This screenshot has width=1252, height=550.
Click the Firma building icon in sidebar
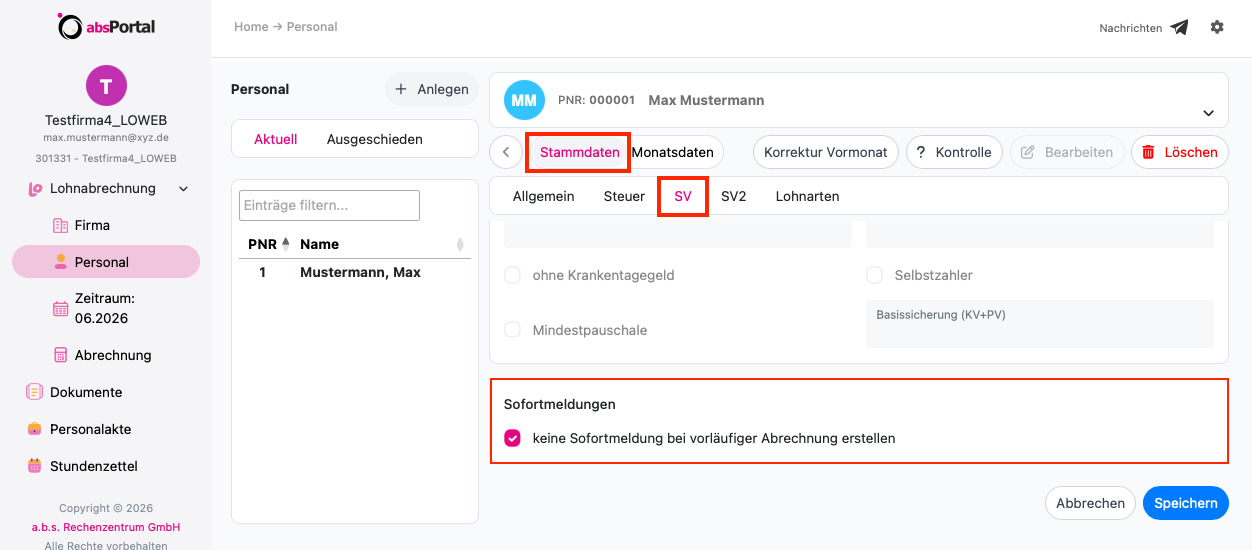60,225
